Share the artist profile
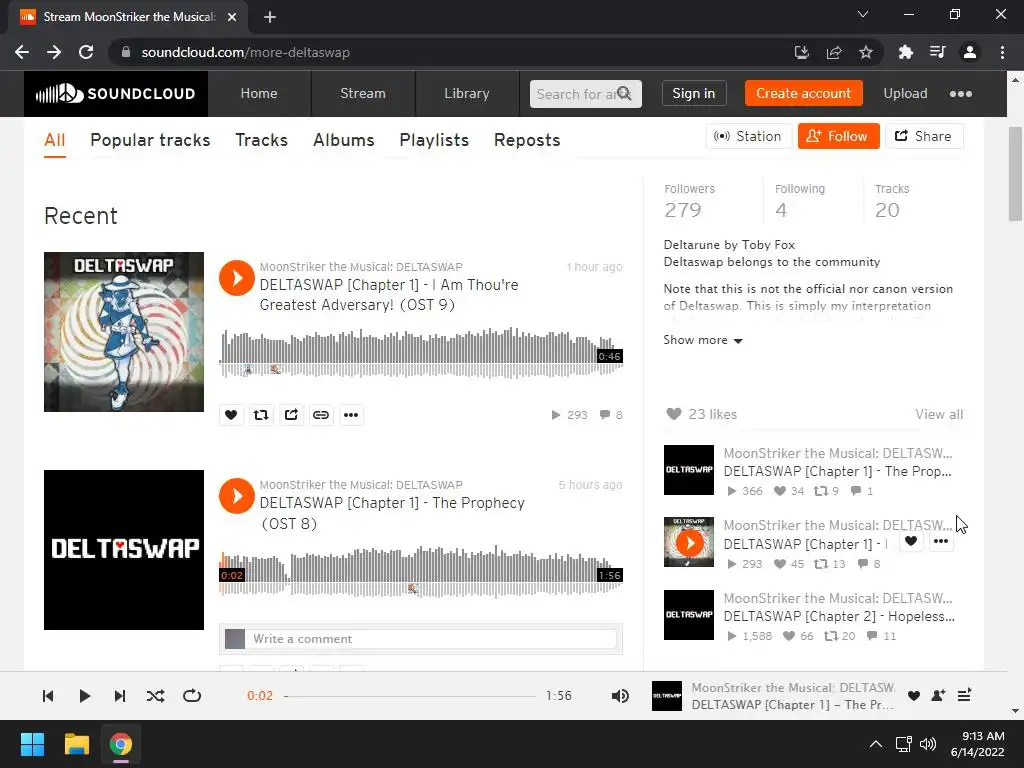1024x768 pixels. (924, 136)
